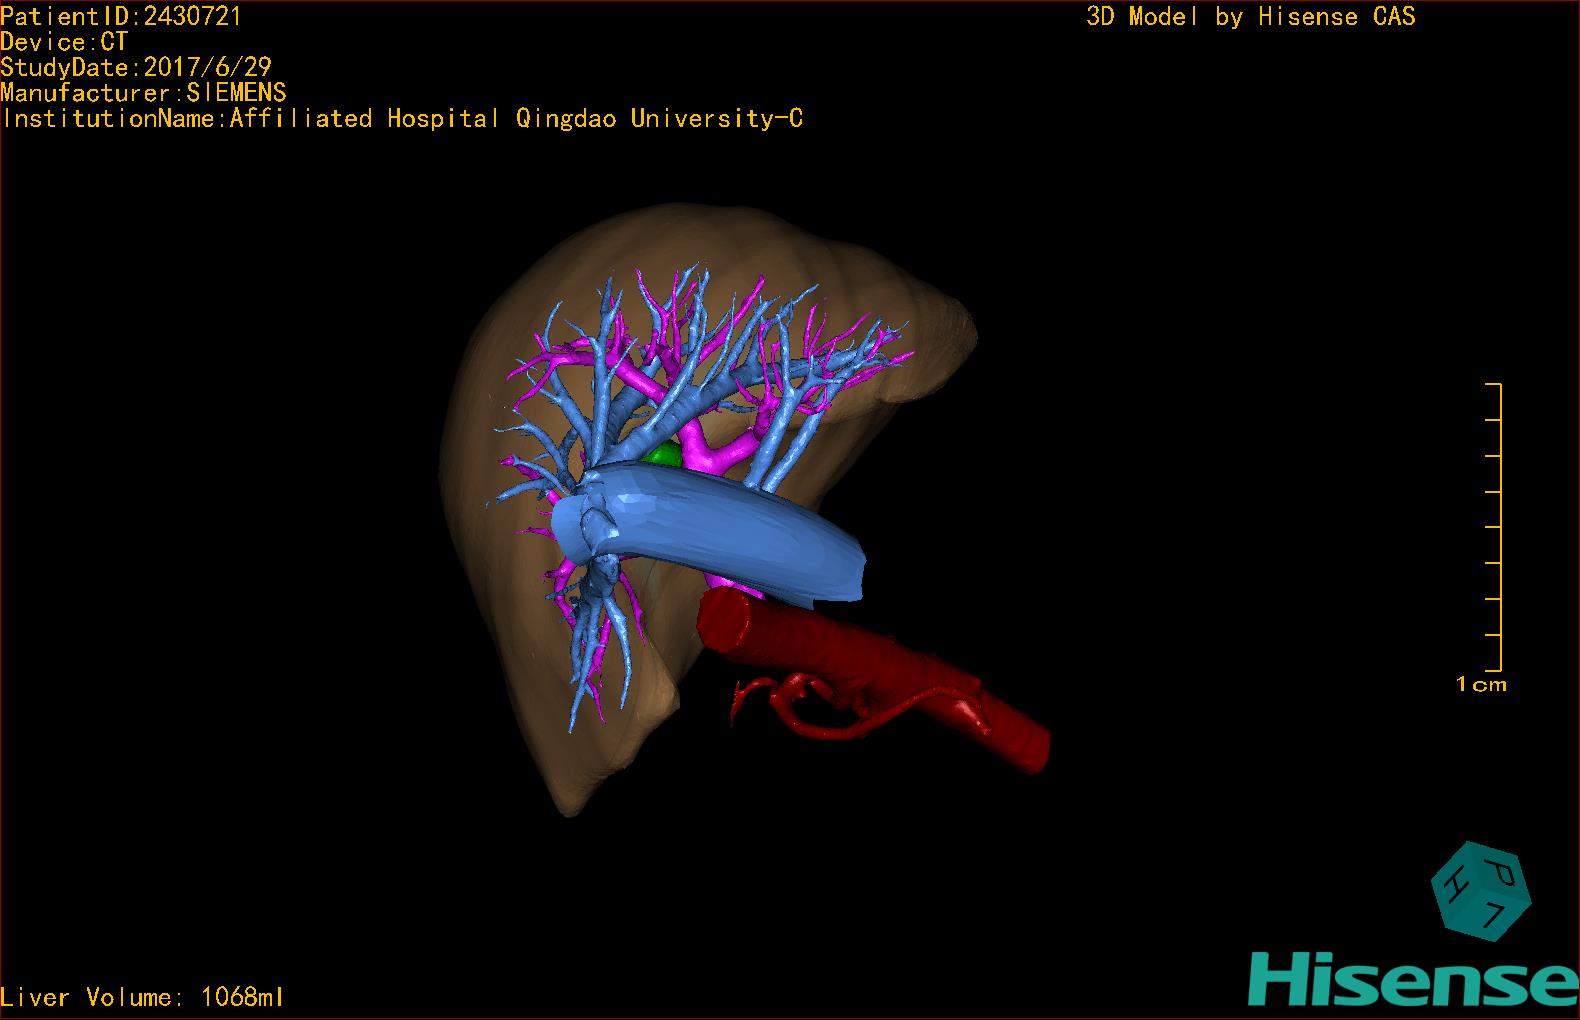The height and width of the screenshot is (1020, 1580).
Task: Click the Liver Volume 1068ml readout
Action: click(143, 997)
